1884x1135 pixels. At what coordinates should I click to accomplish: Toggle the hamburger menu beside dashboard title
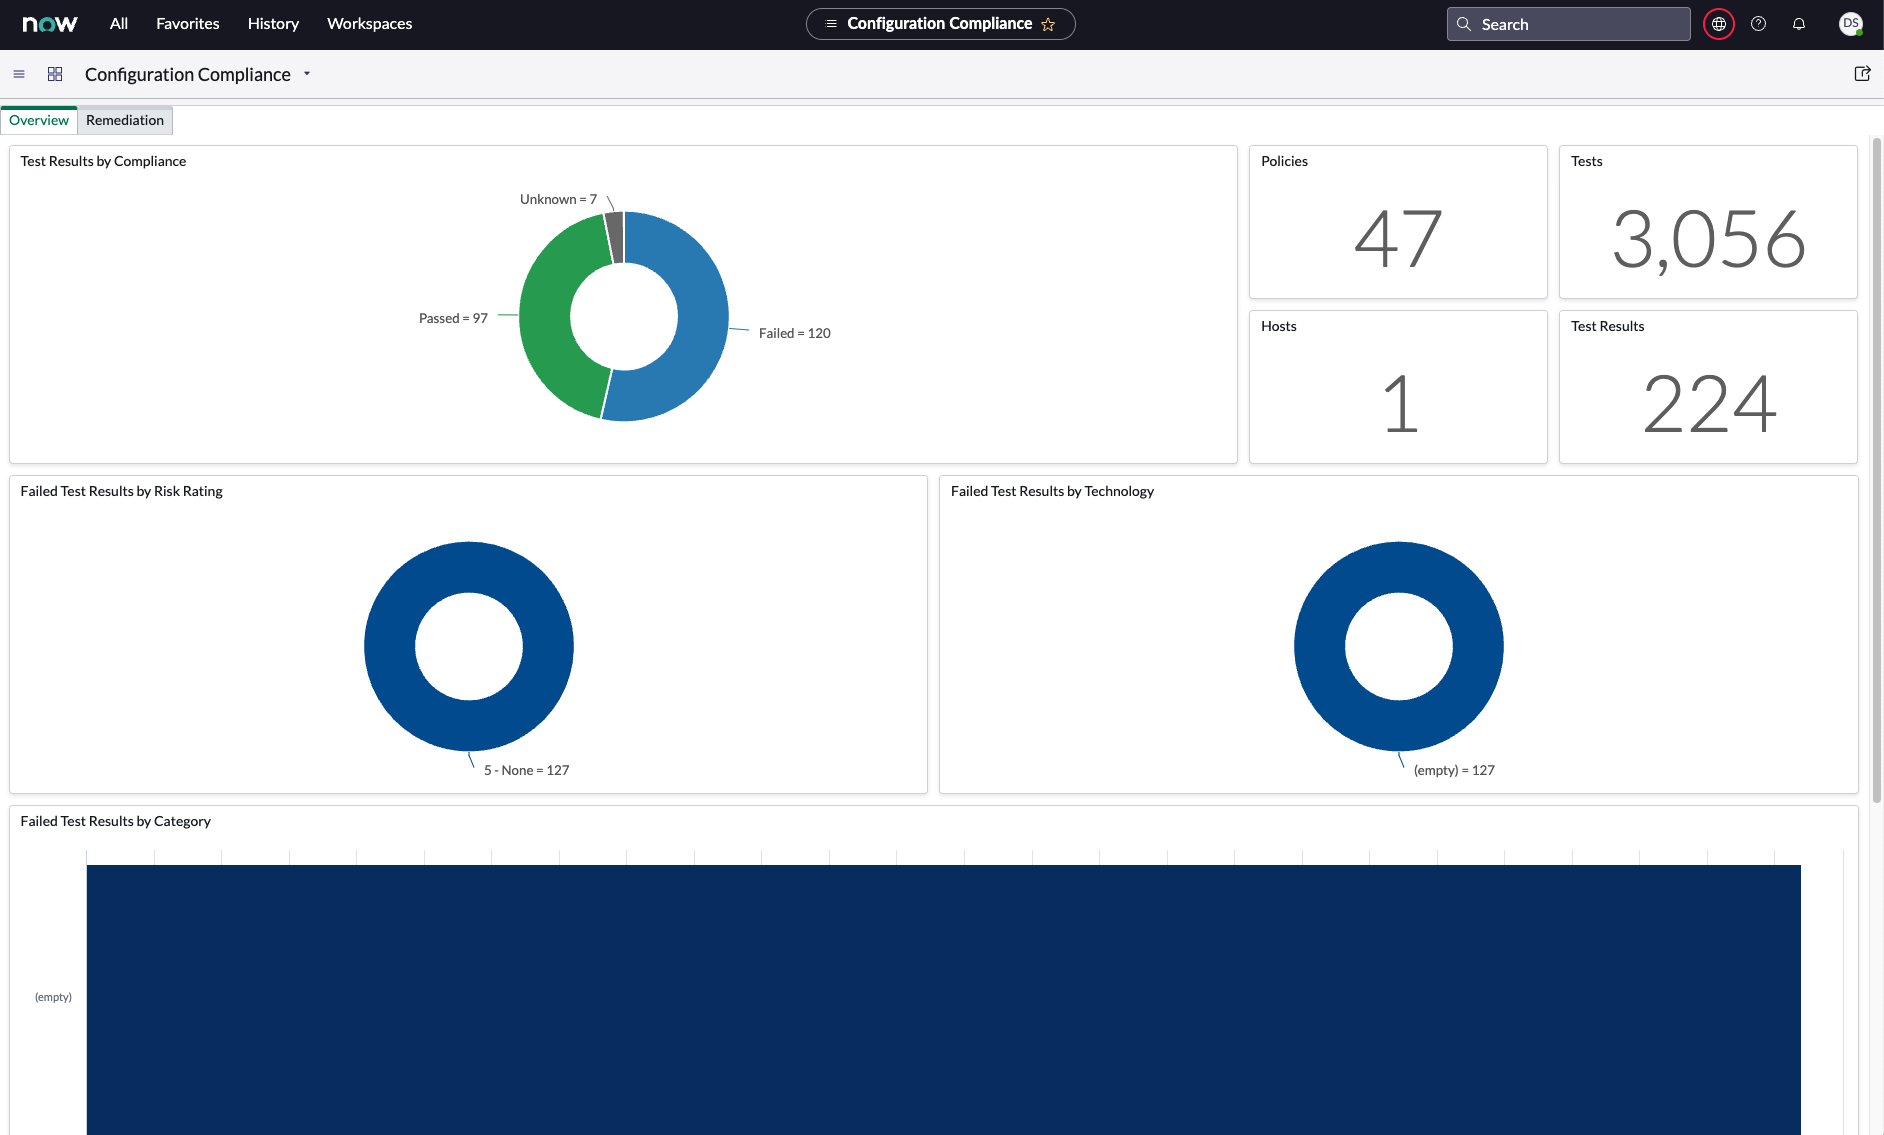point(19,74)
